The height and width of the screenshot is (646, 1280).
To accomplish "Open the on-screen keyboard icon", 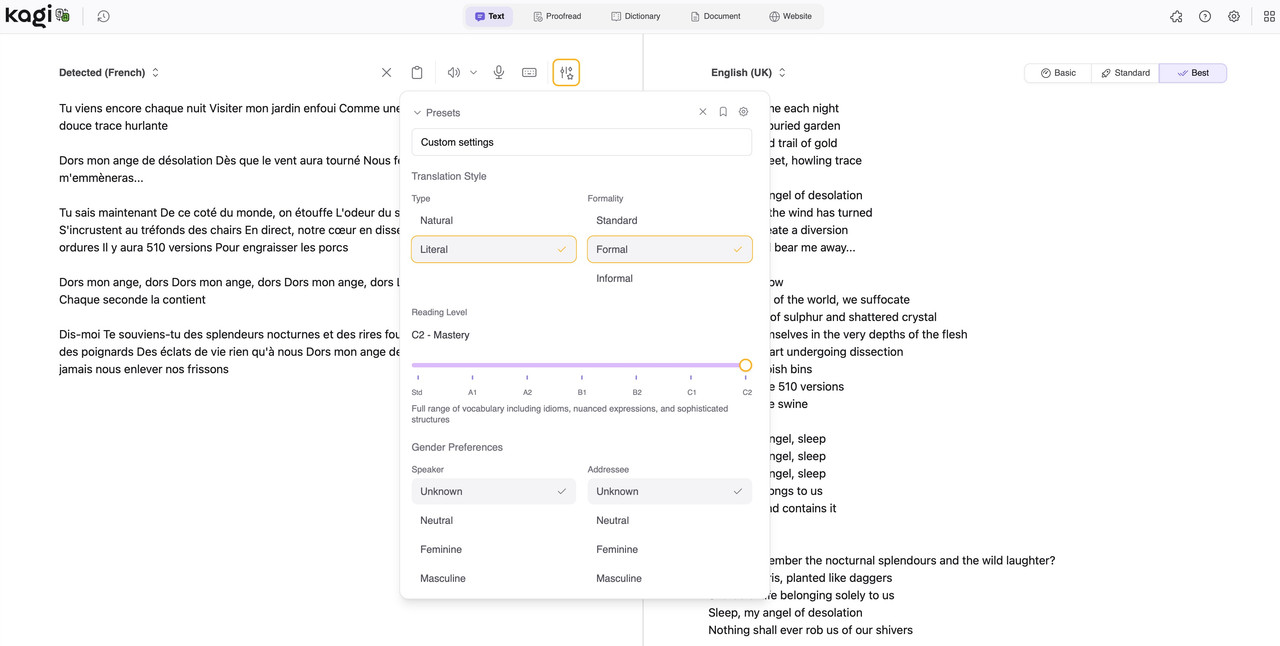I will coord(529,72).
